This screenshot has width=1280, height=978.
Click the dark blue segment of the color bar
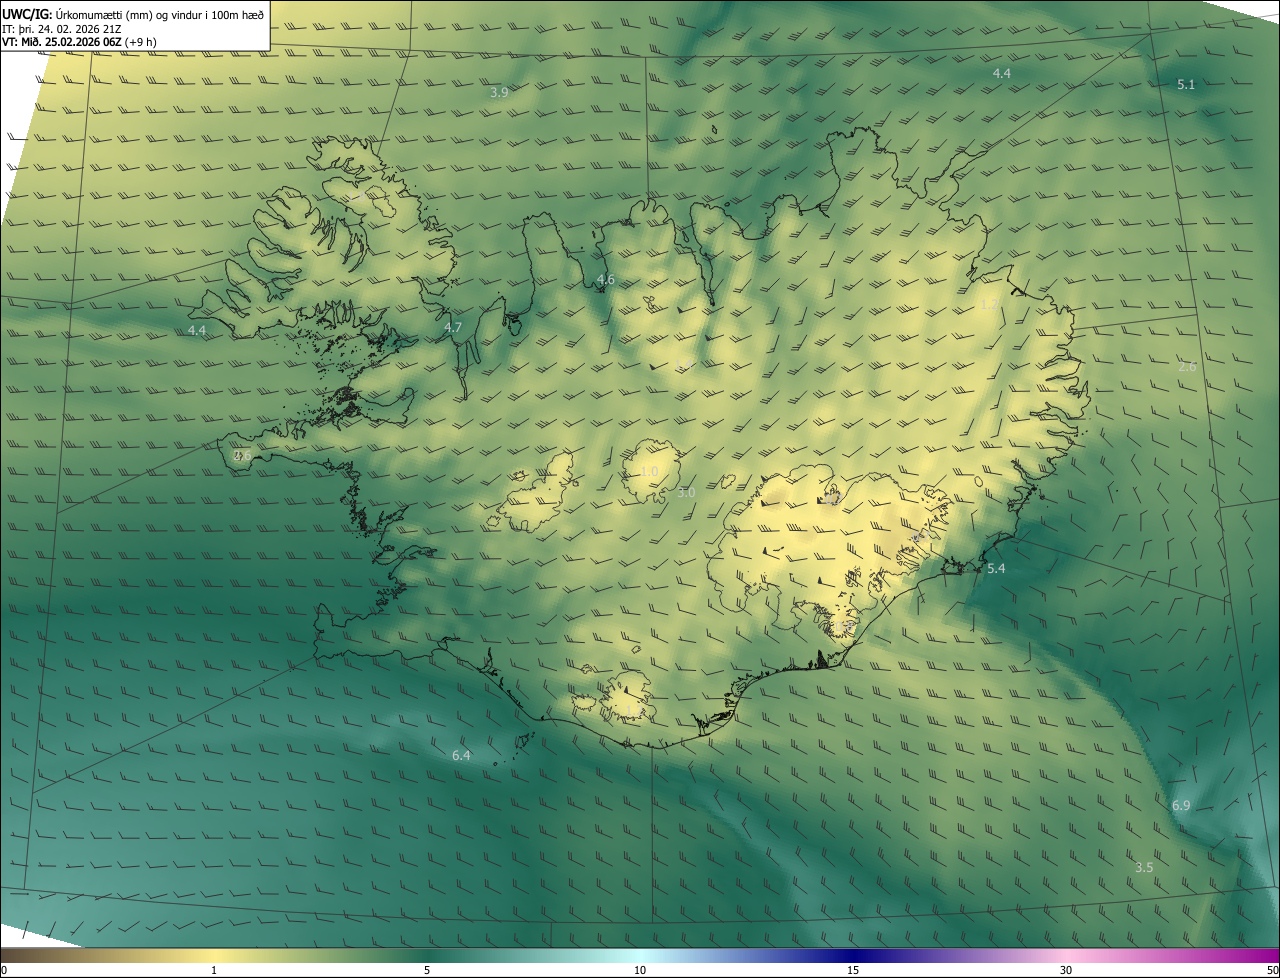click(x=853, y=956)
